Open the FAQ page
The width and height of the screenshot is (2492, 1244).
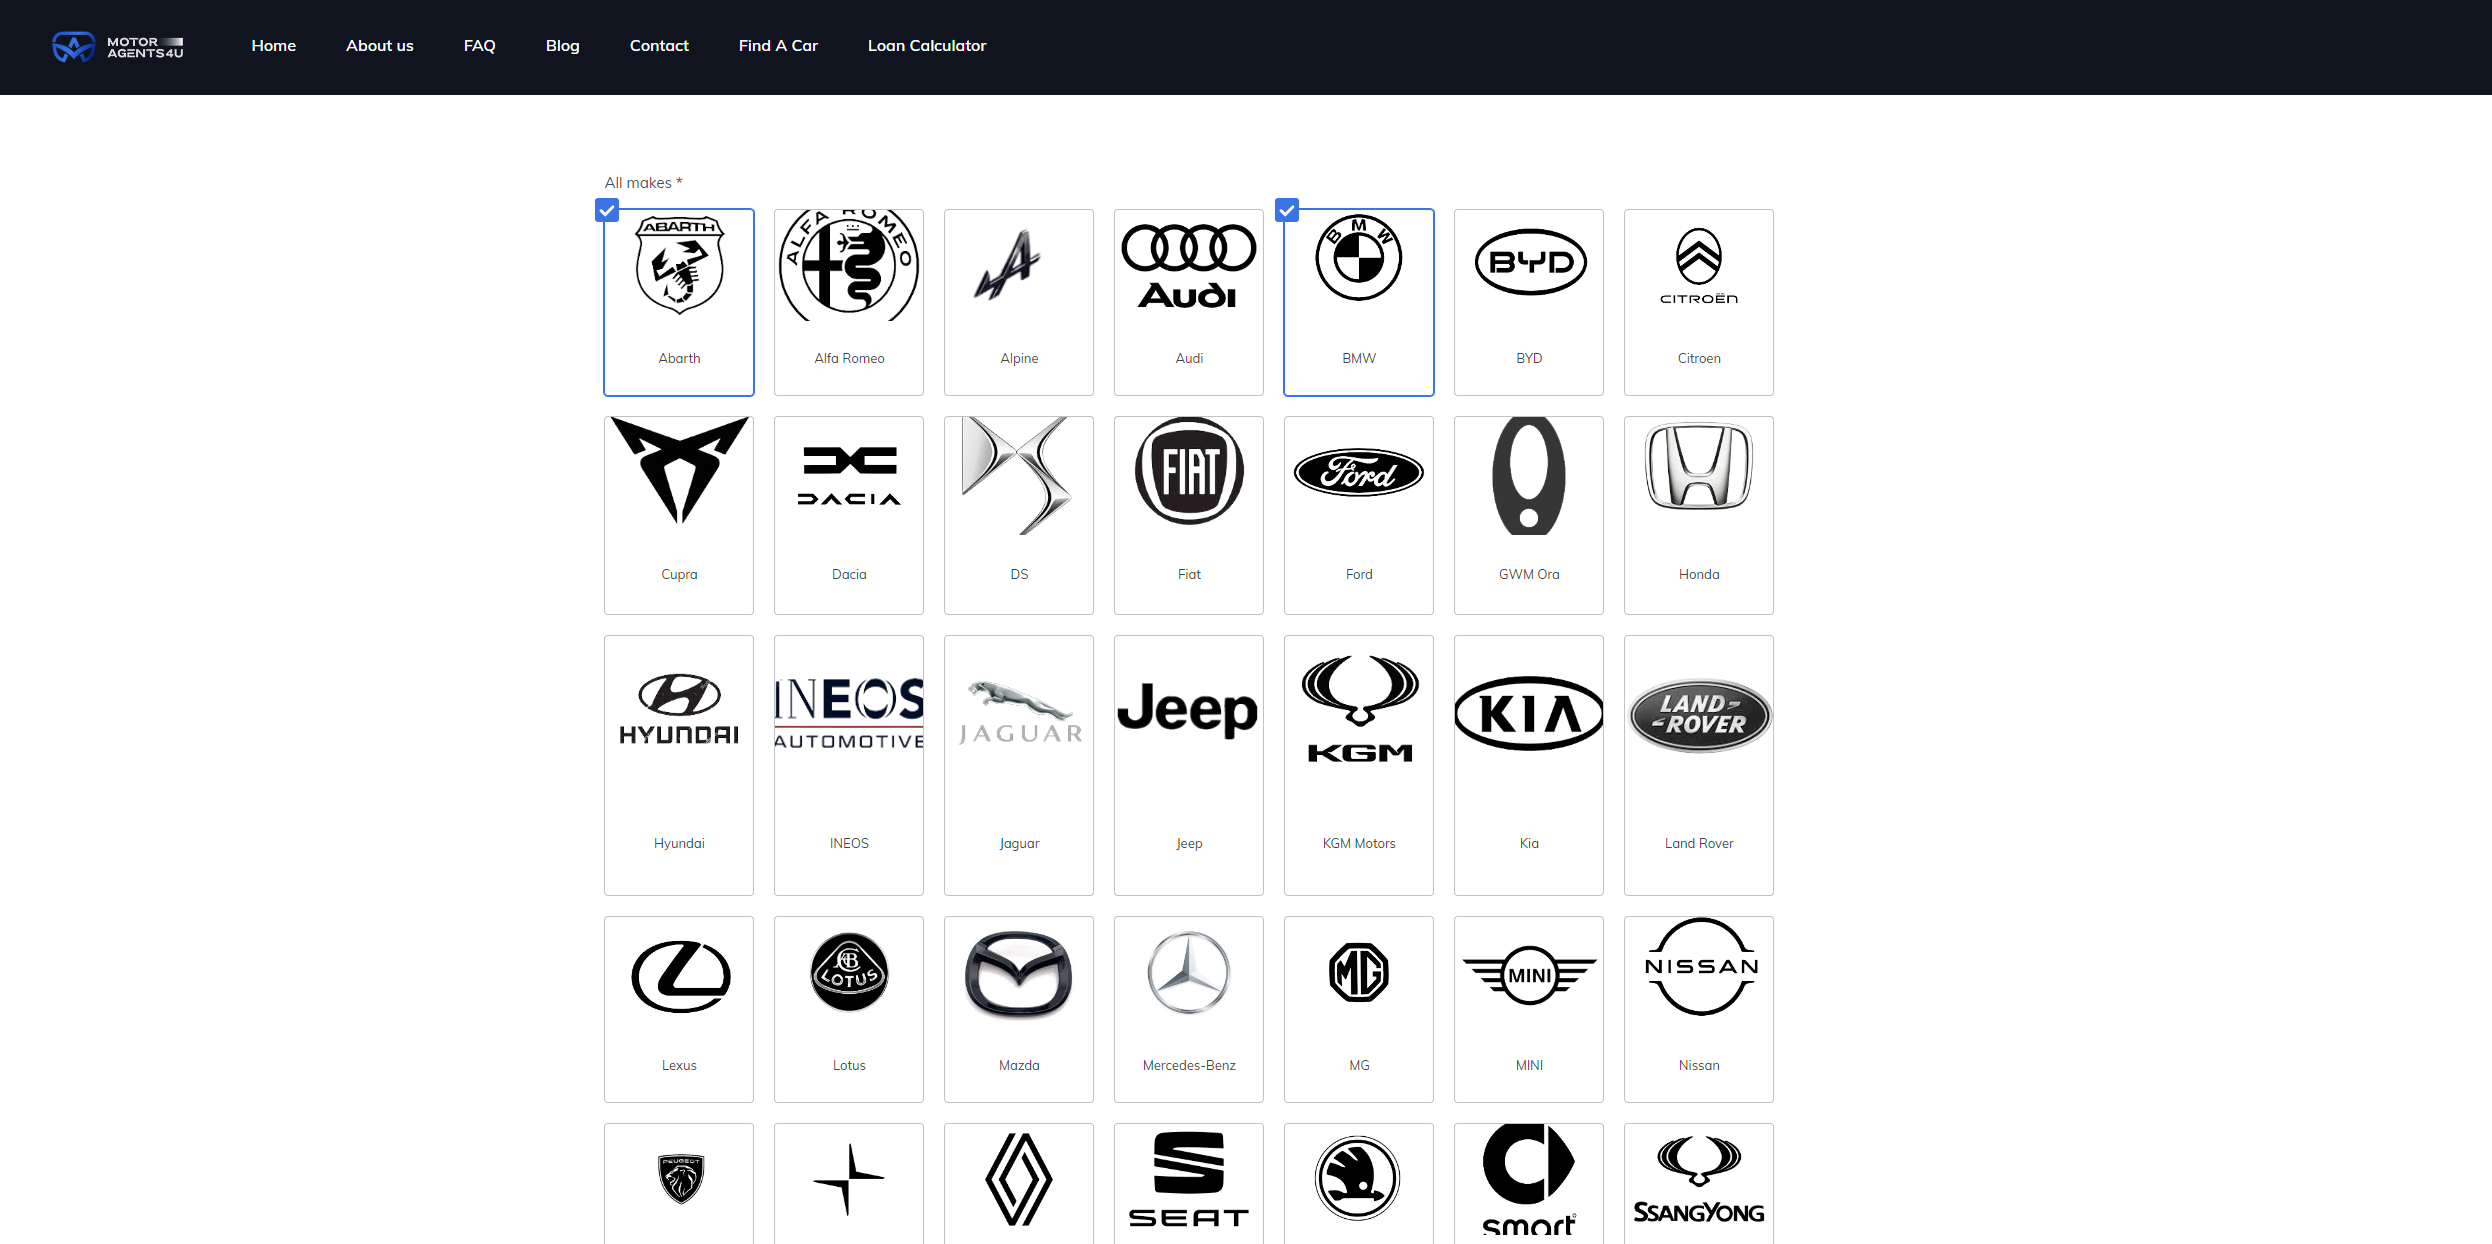point(479,46)
